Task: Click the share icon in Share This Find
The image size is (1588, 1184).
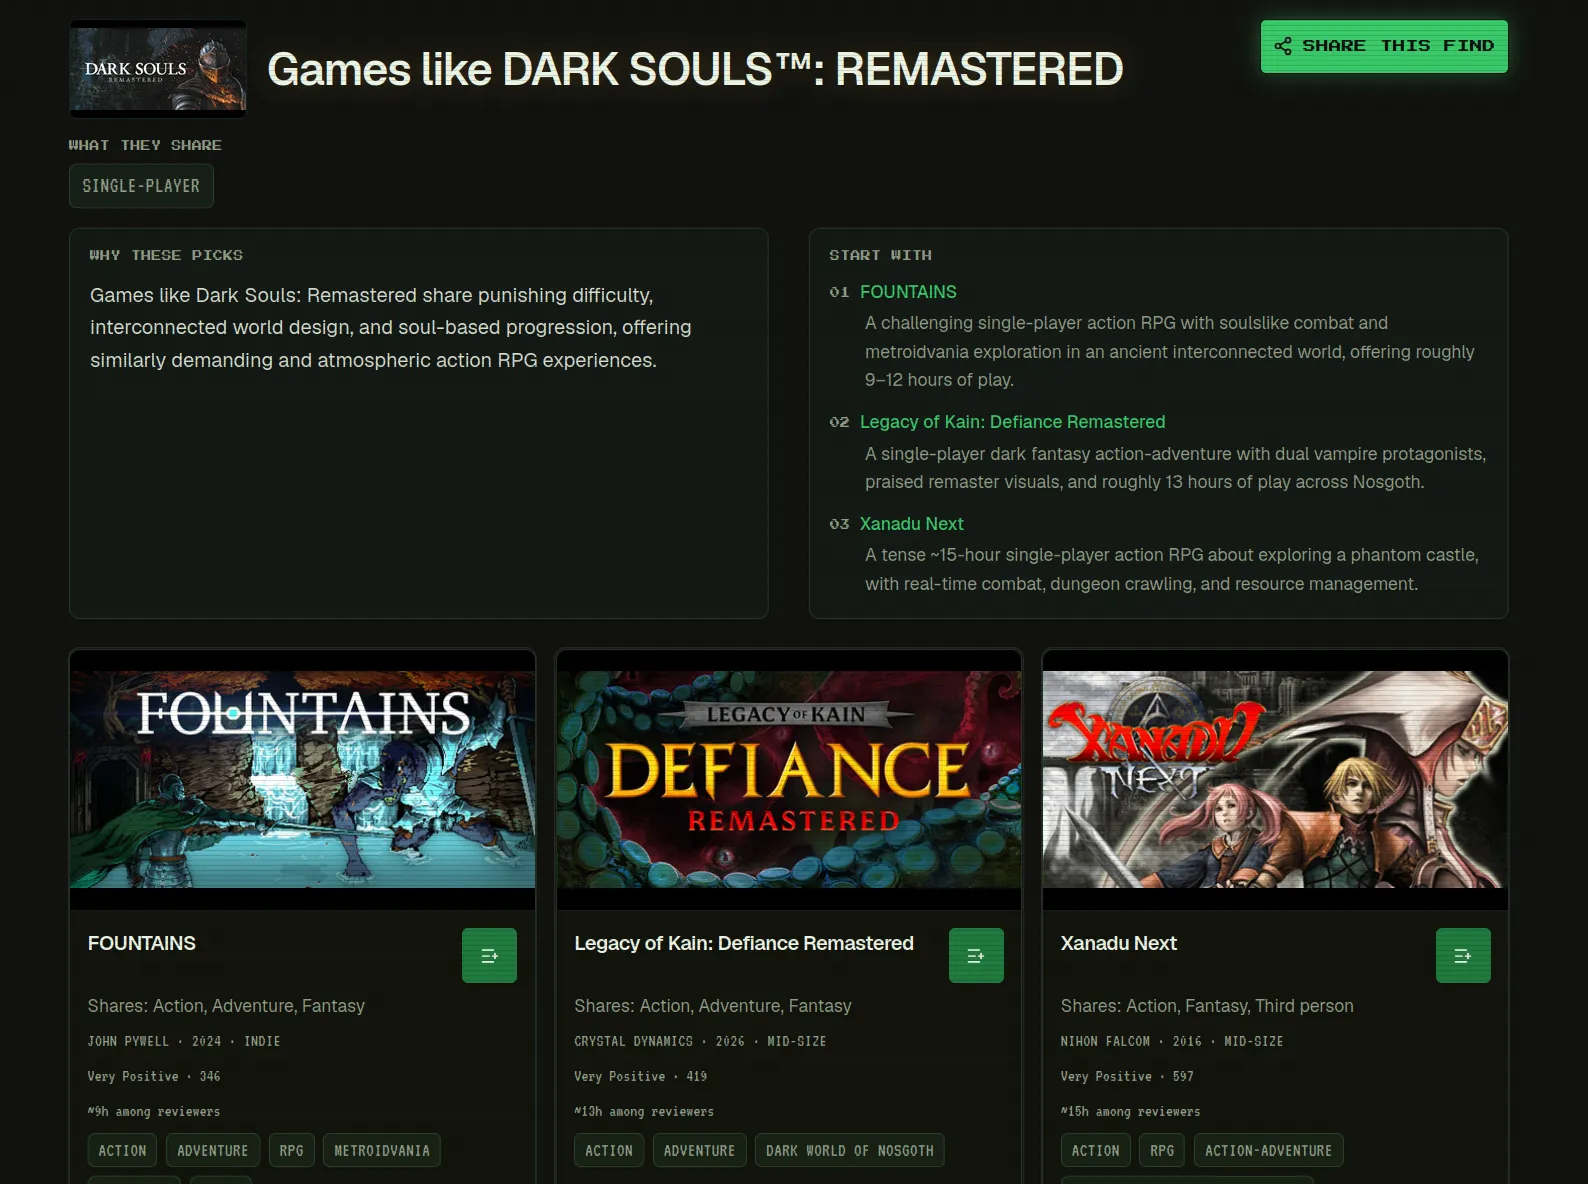Action: (1283, 46)
